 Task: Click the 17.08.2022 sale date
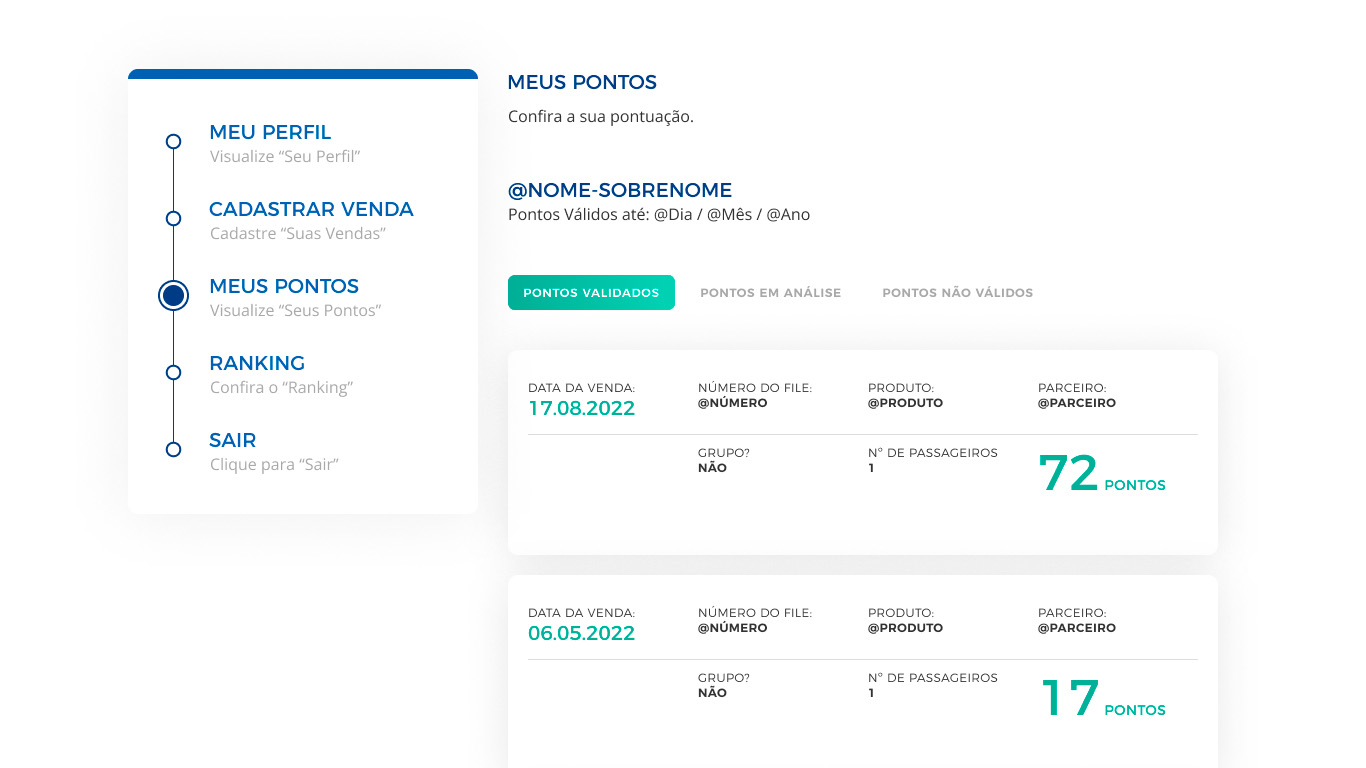point(581,408)
